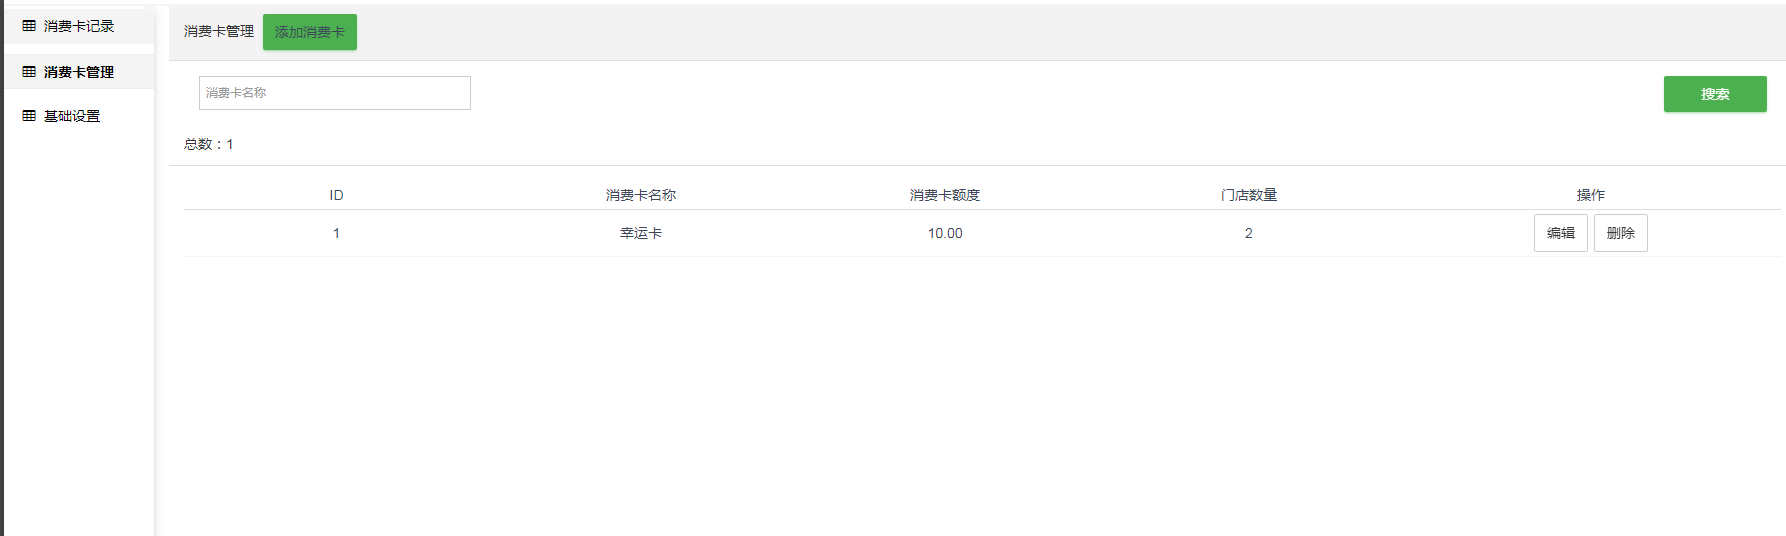The image size is (1786, 536).
Task: Click the 消费卡额度 column header
Action: (945, 195)
